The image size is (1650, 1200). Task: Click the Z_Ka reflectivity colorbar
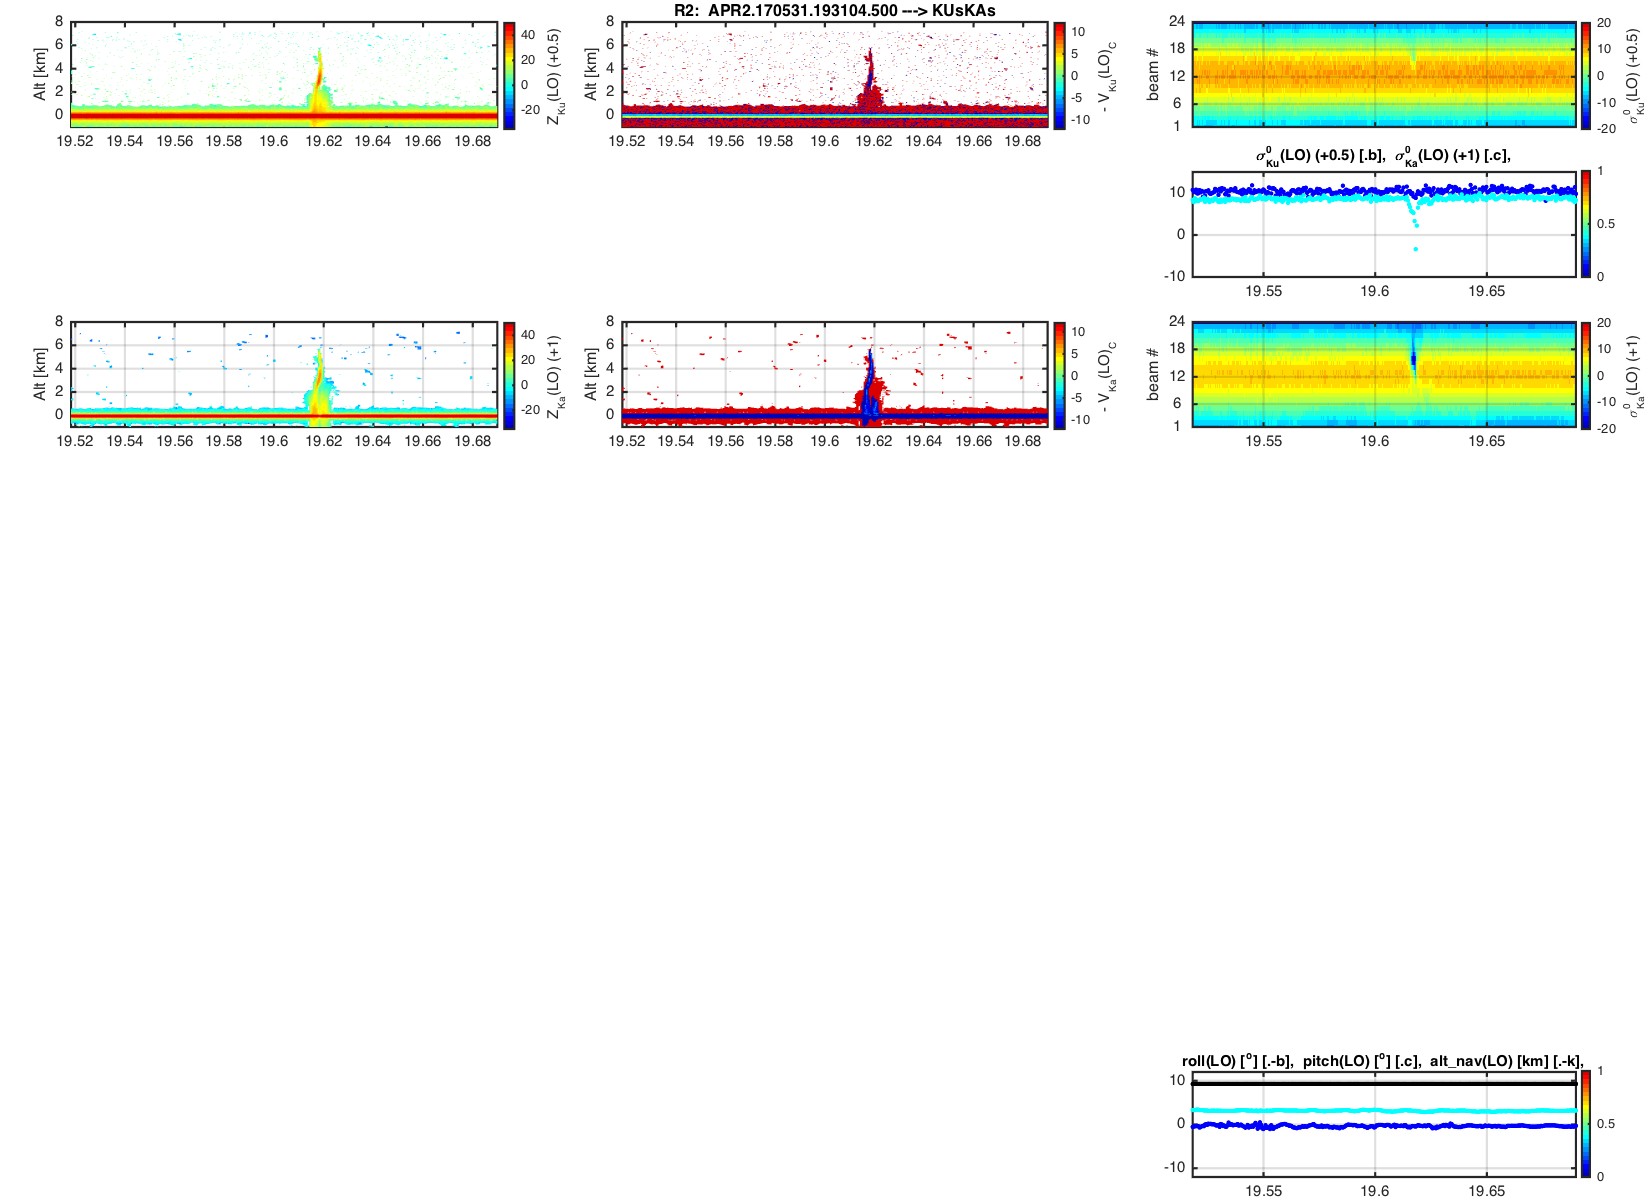pos(509,375)
